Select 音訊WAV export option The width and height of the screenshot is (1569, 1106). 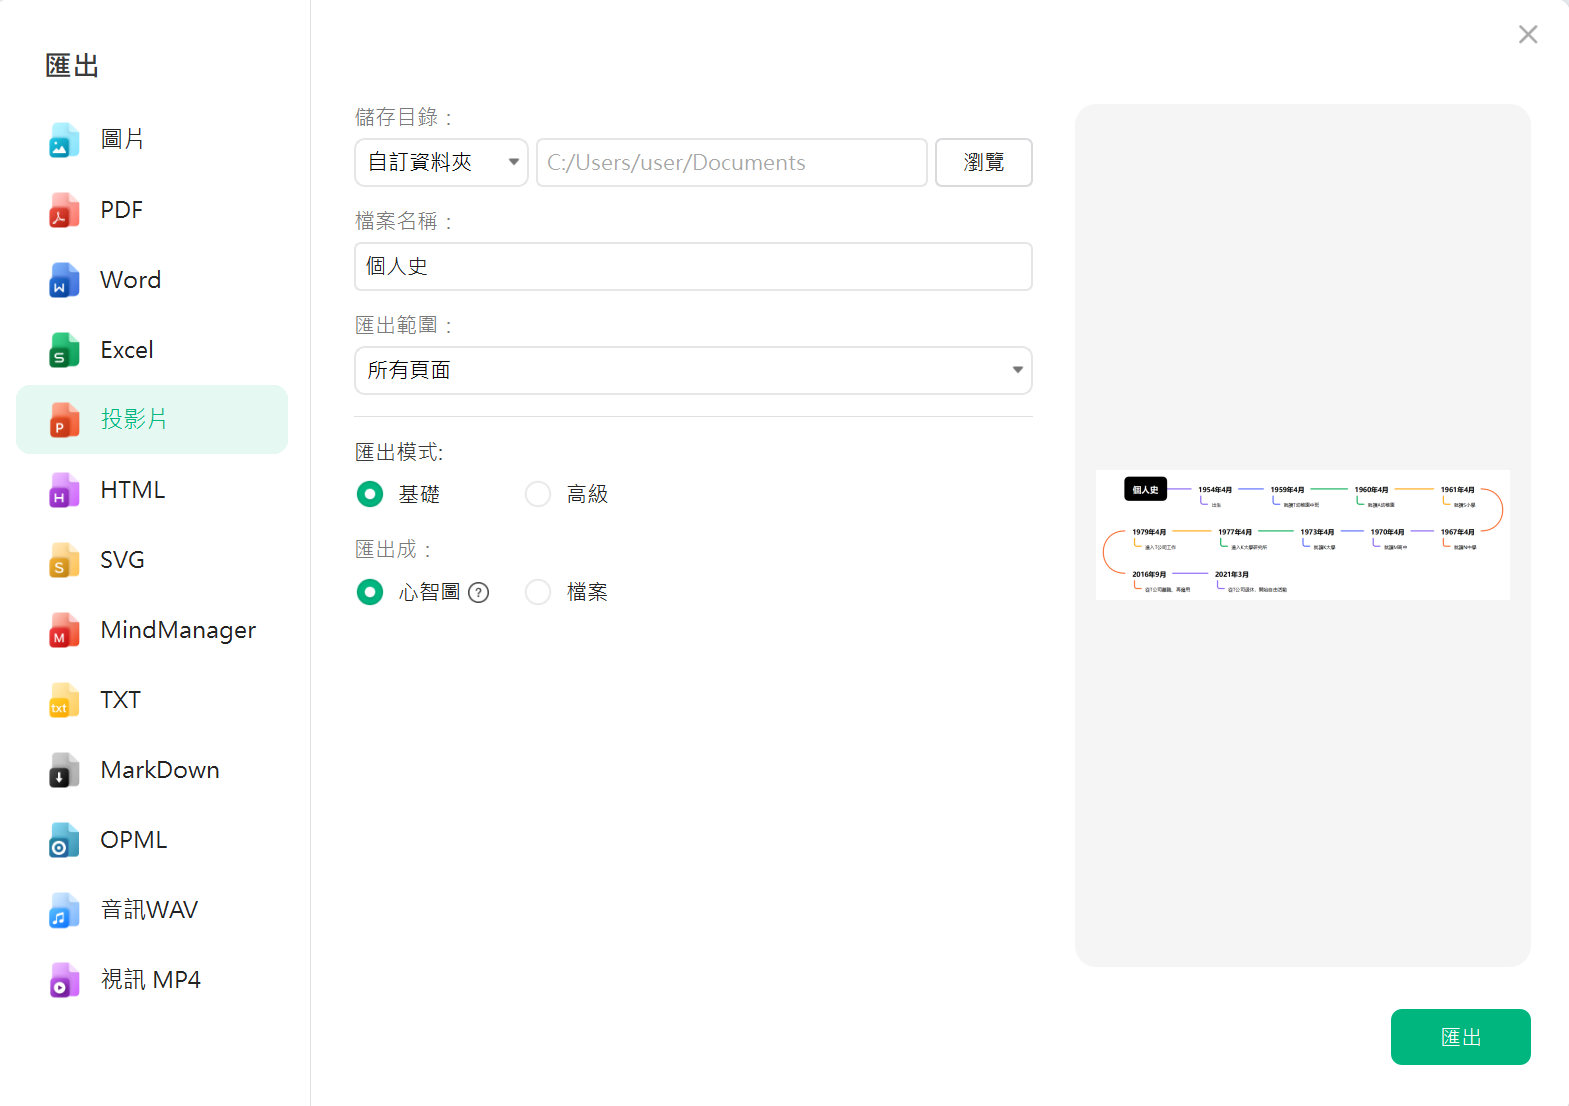point(152,909)
